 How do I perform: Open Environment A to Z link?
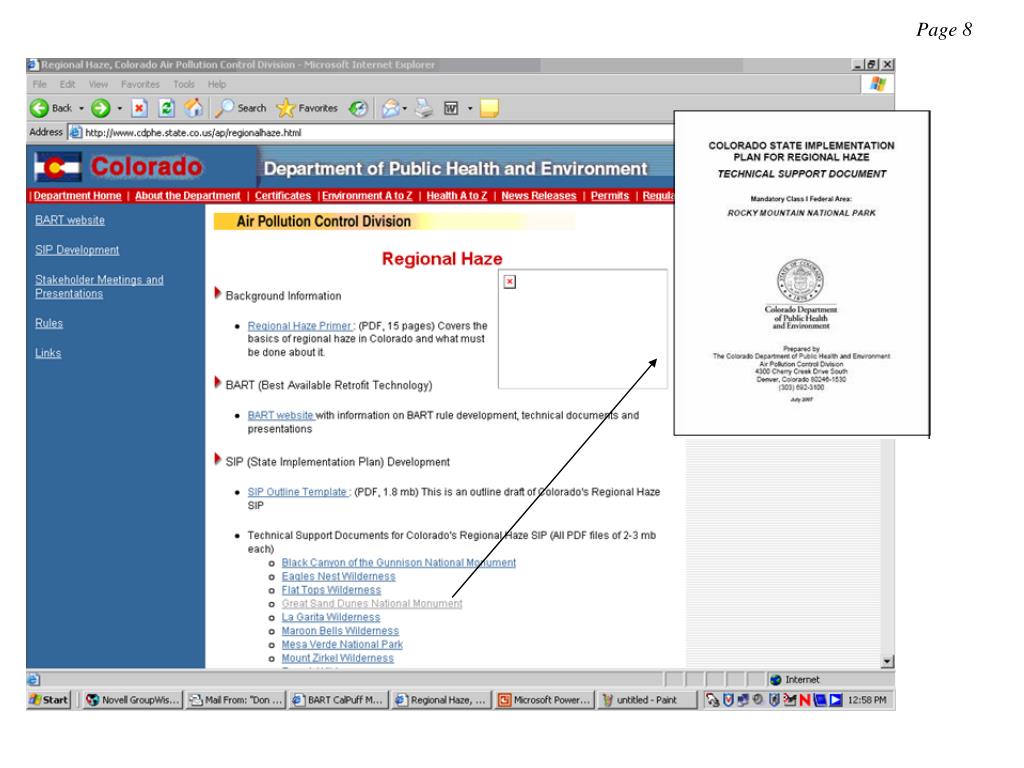click(367, 196)
